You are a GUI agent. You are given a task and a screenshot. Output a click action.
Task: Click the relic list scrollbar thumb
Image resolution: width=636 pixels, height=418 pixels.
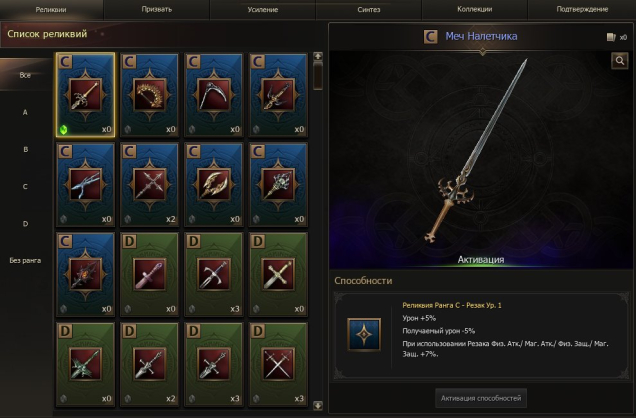point(318,76)
